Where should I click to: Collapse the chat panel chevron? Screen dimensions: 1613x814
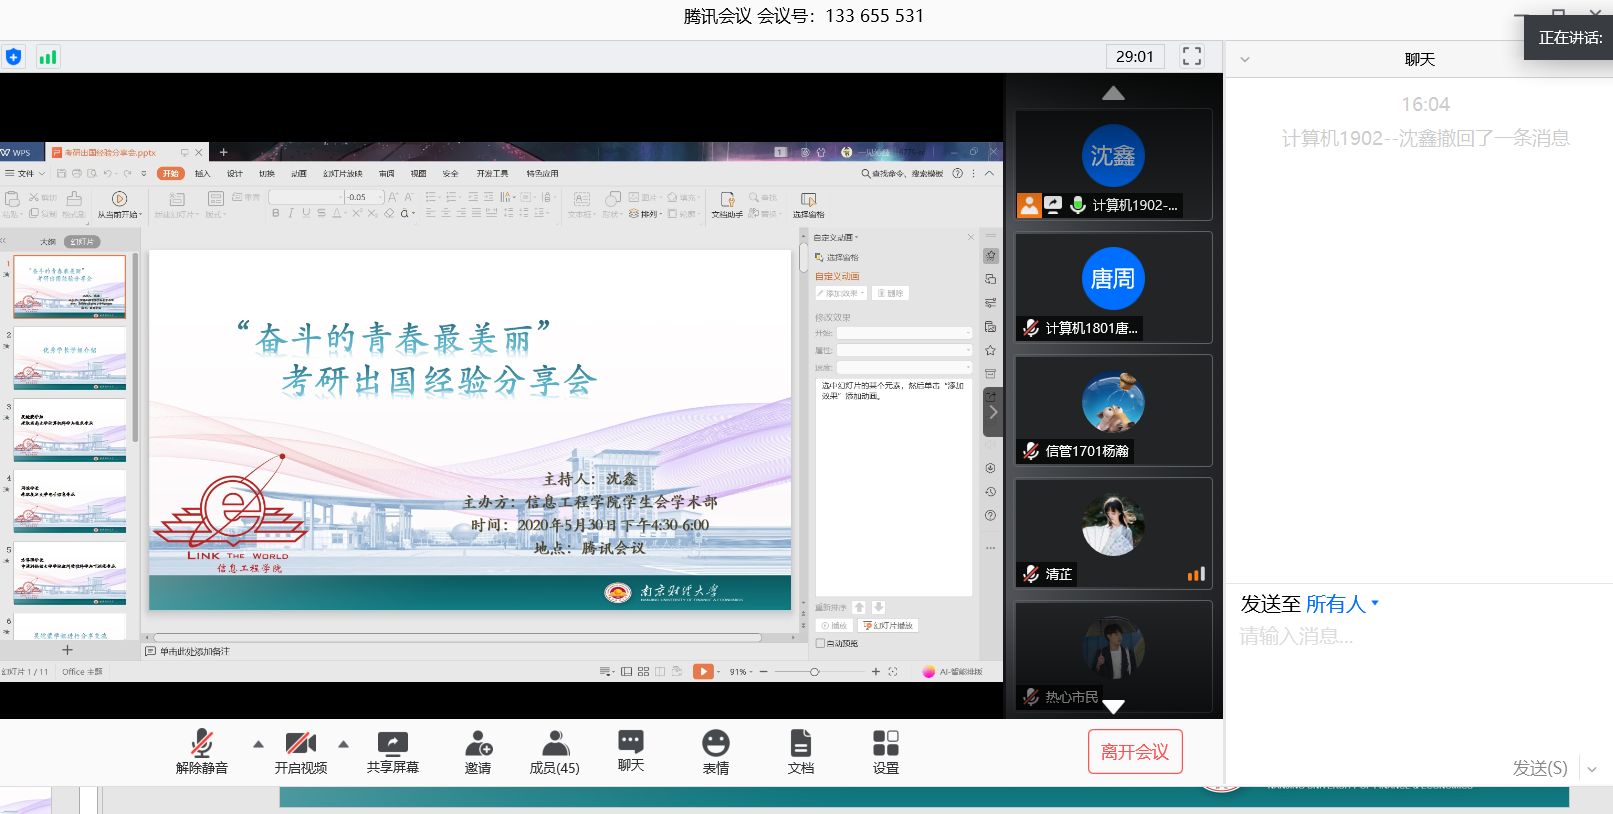1245,60
